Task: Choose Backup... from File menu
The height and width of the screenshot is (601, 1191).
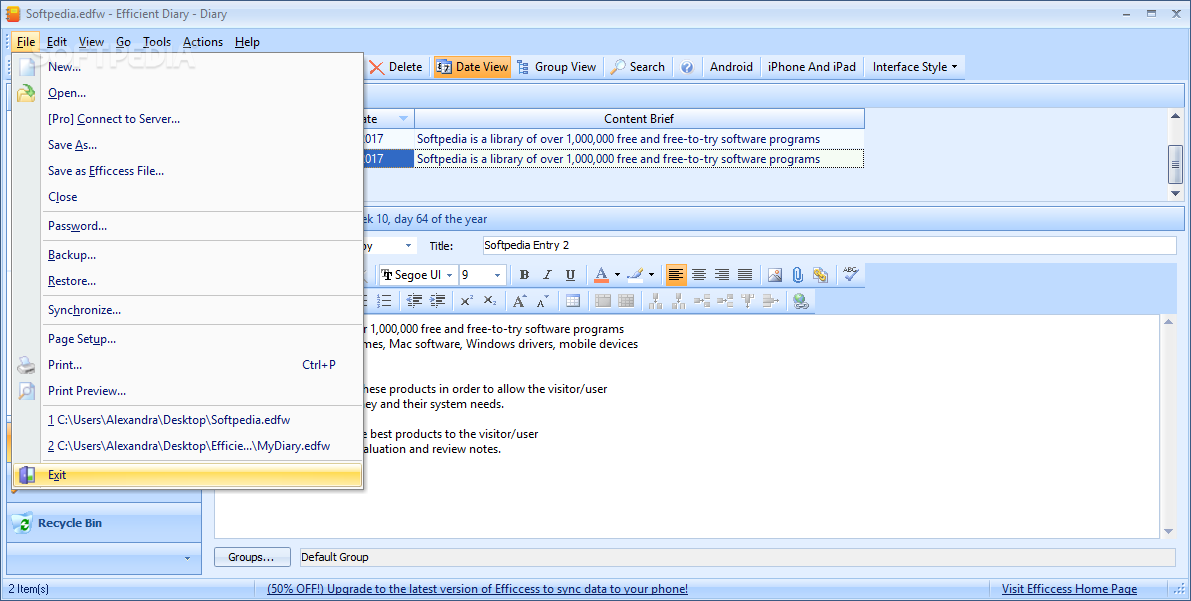Action: pyautogui.click(x=187, y=255)
